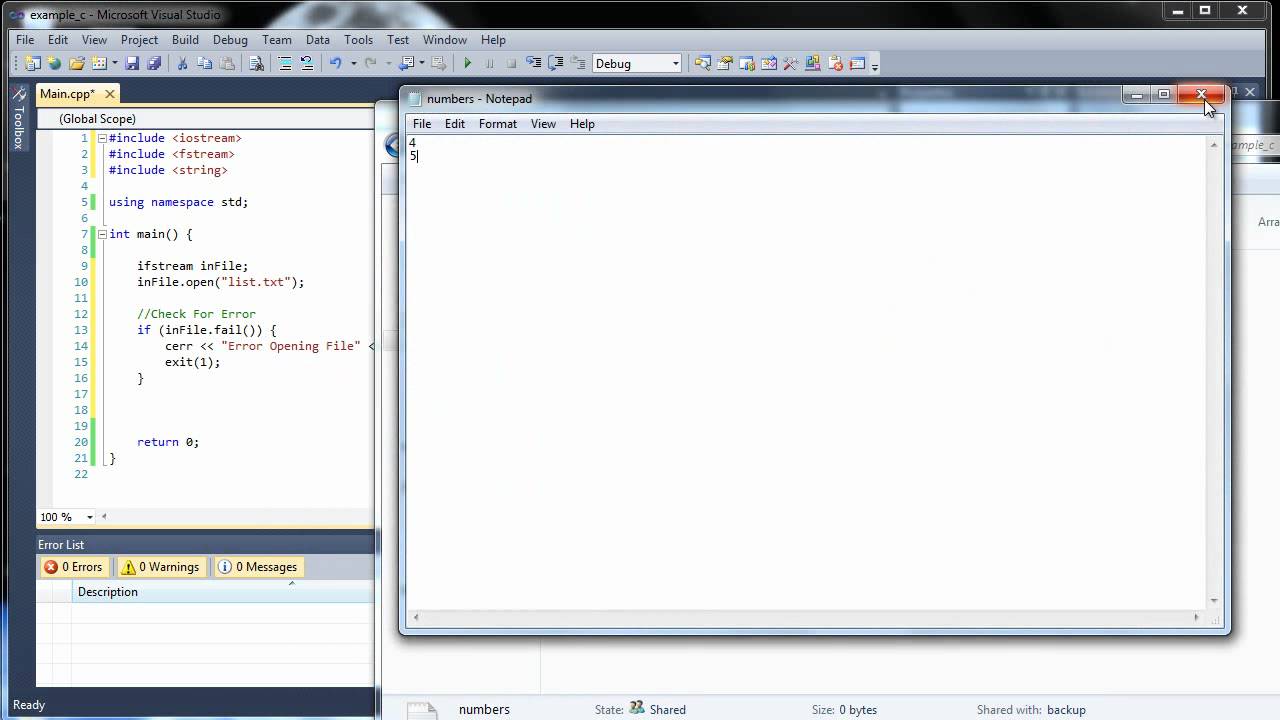Click the Add New Item icon
Screen dimensions: 1280x720
coord(99,63)
